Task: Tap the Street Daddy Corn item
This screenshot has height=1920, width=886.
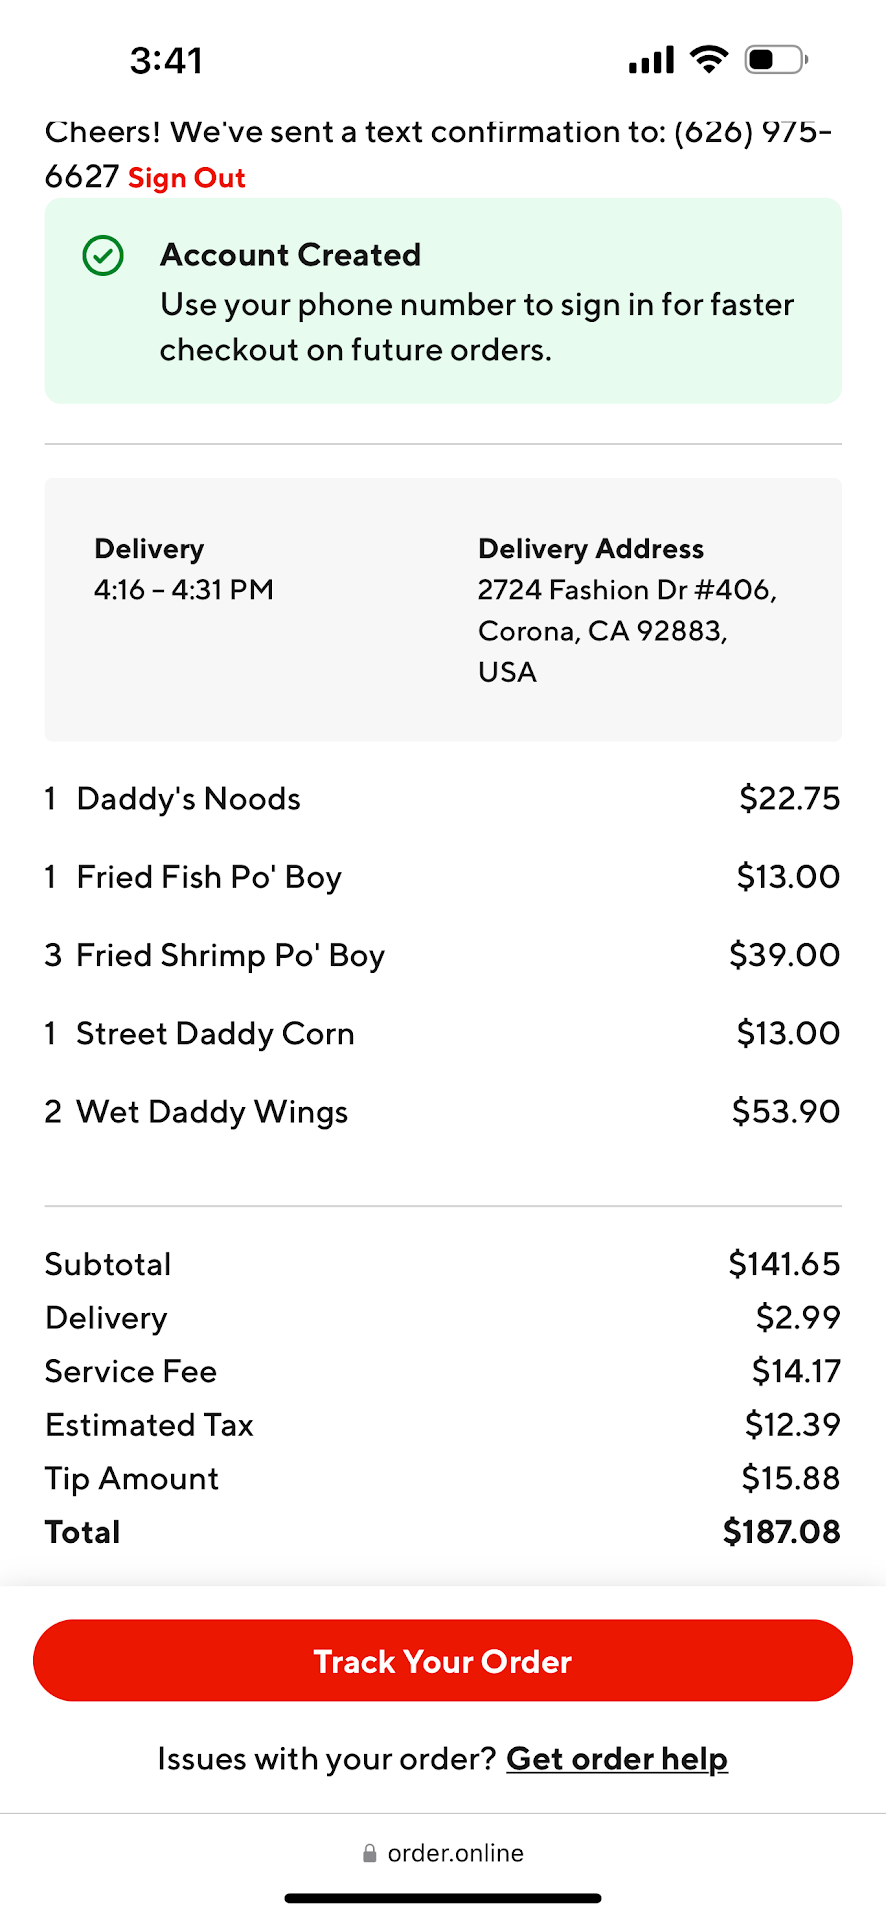Action: click(x=215, y=1033)
